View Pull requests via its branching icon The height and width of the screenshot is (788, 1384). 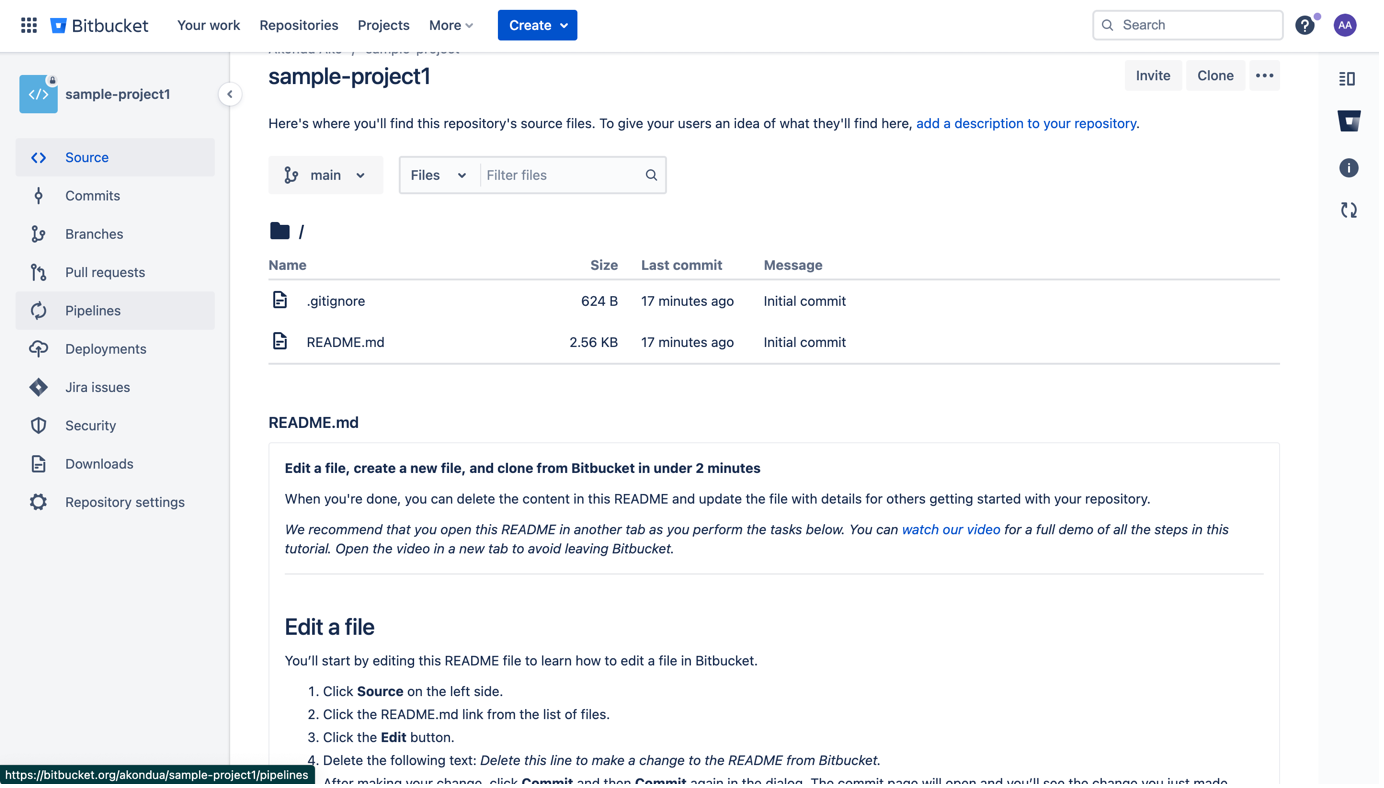point(37,271)
